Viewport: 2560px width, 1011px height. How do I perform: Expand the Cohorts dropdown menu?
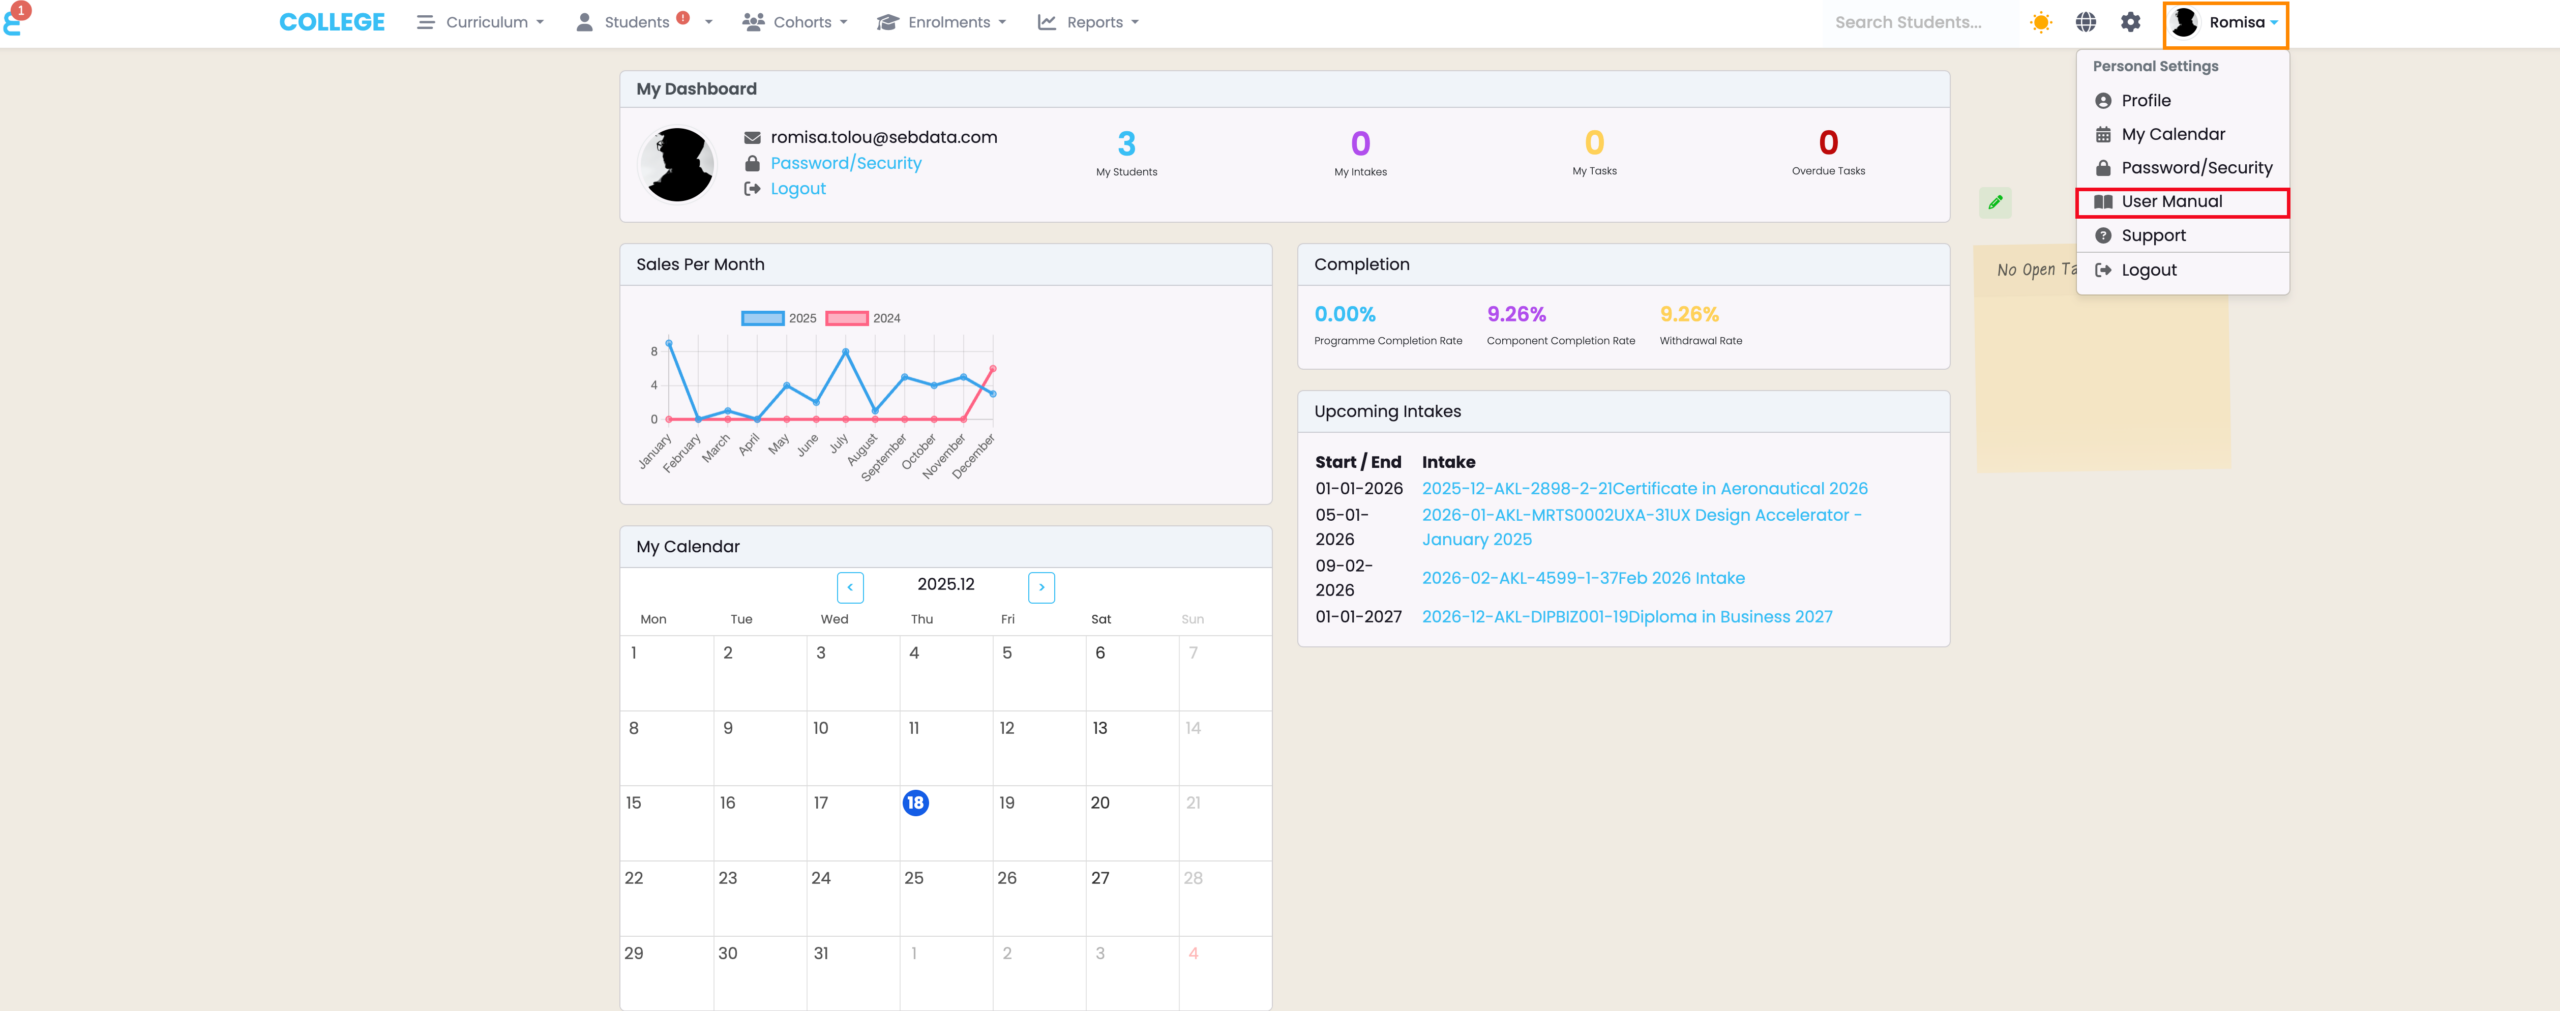click(x=795, y=22)
